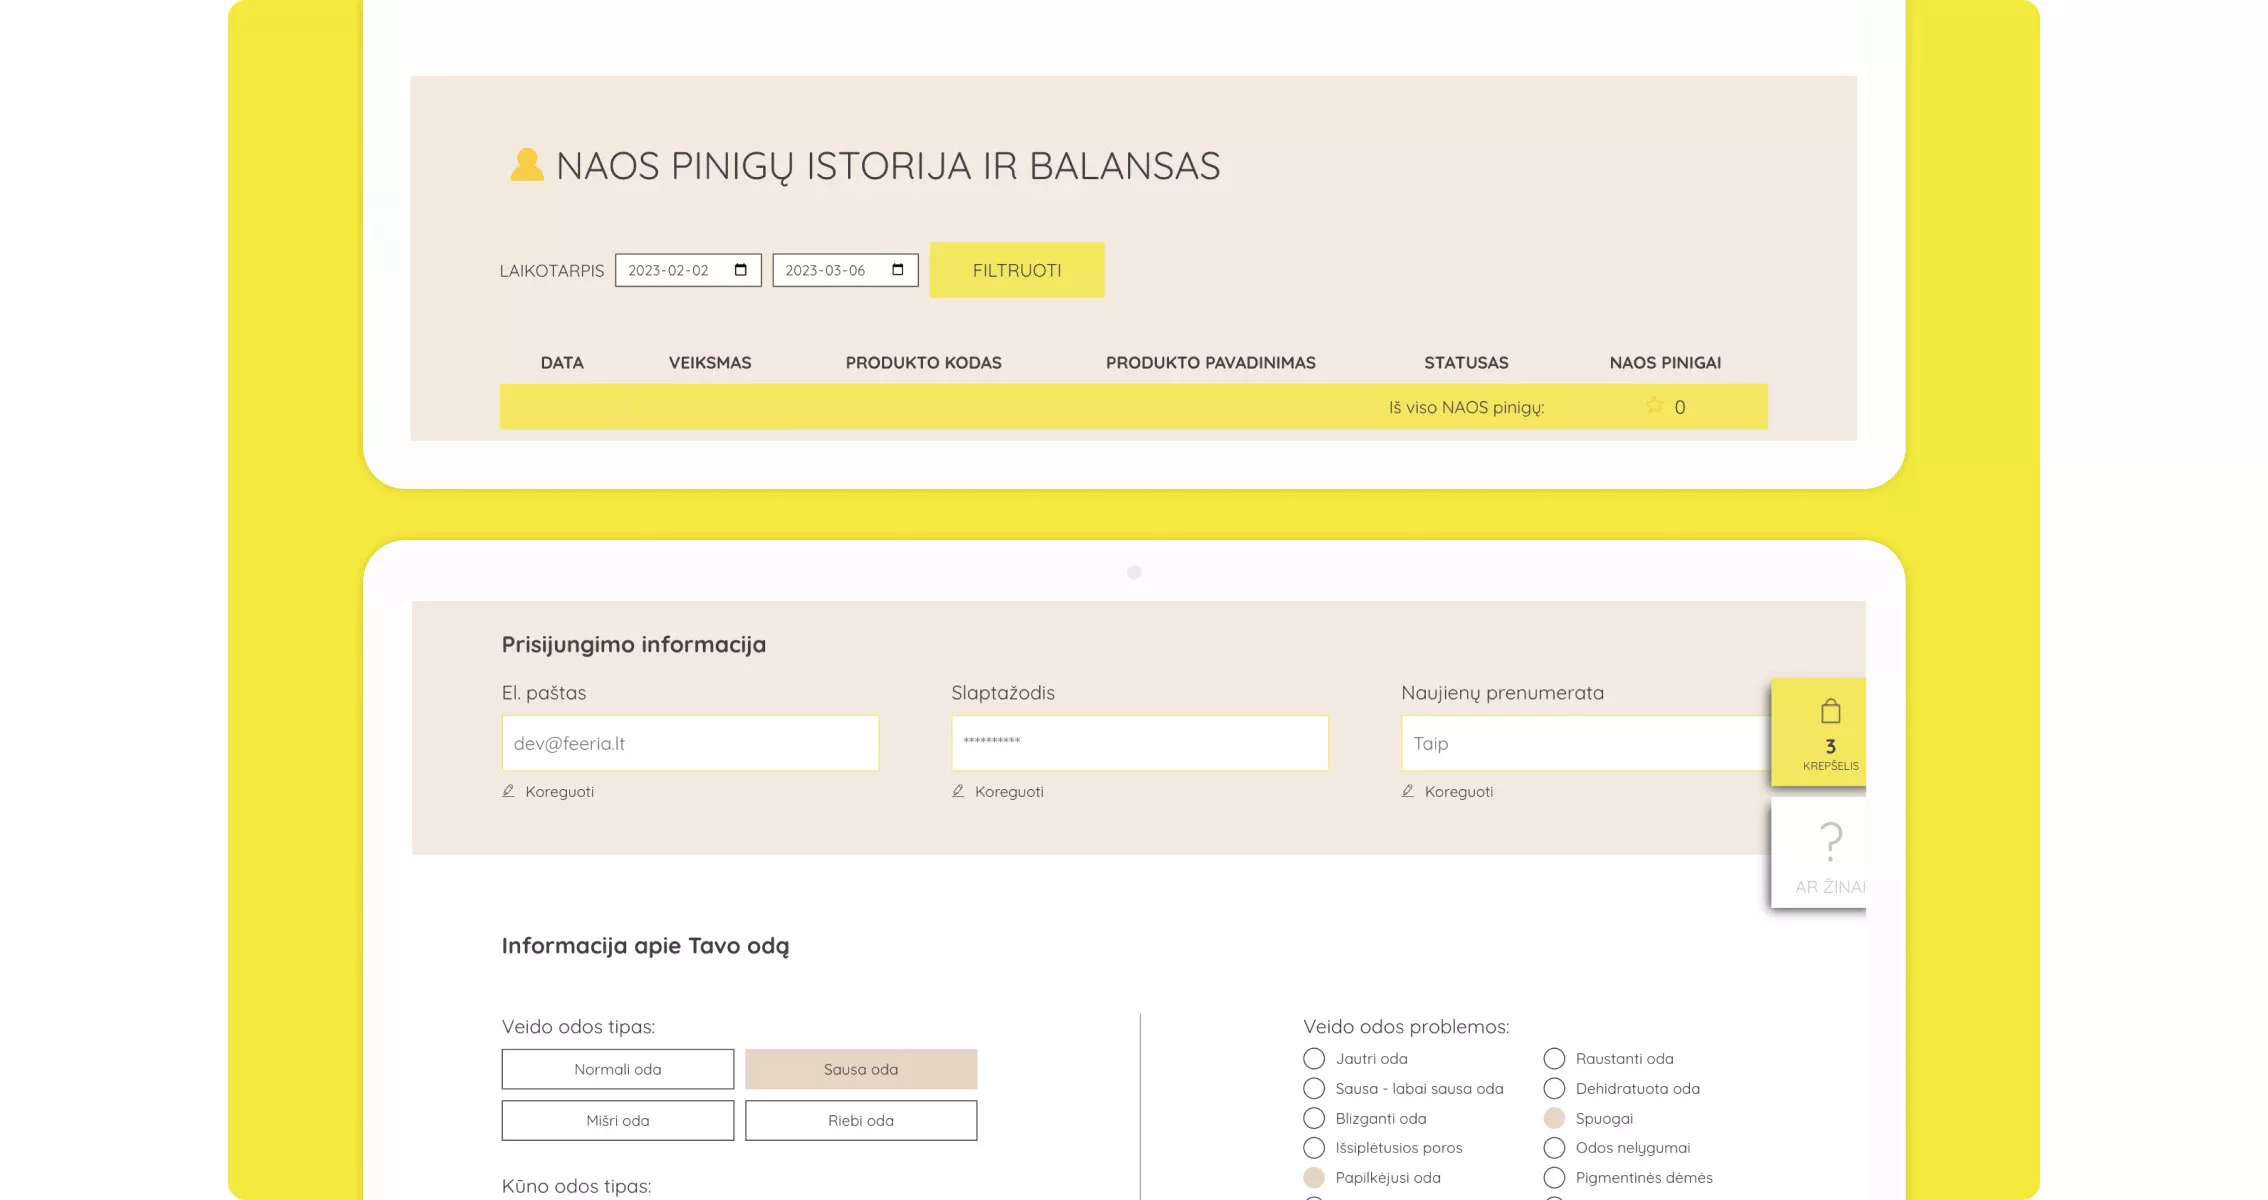Select Riebi oda skin type
This screenshot has width=2268, height=1200.
pyautogui.click(x=861, y=1121)
